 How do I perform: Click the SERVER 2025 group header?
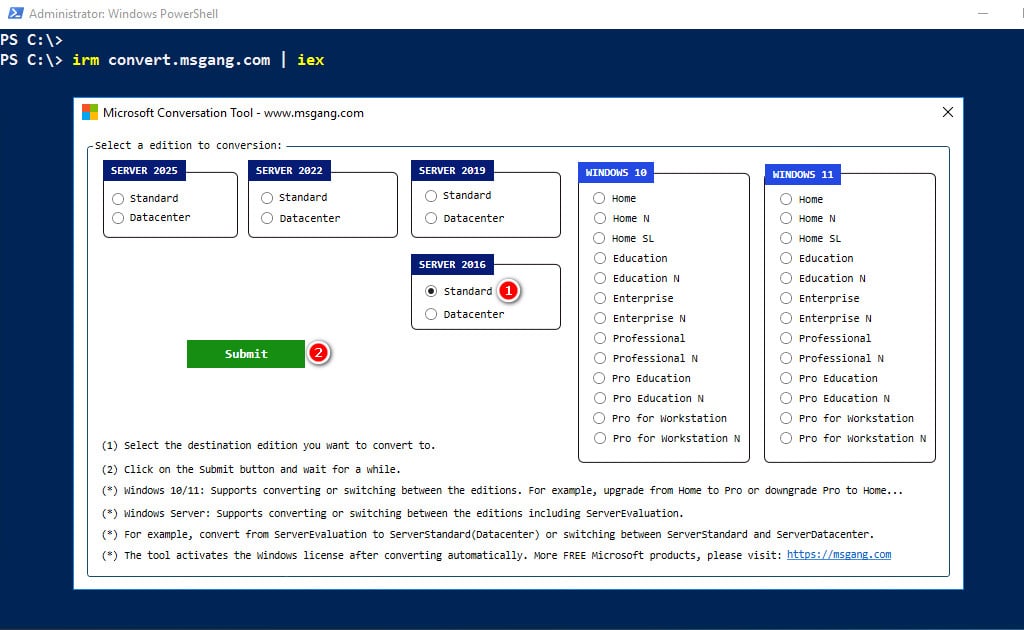[144, 170]
